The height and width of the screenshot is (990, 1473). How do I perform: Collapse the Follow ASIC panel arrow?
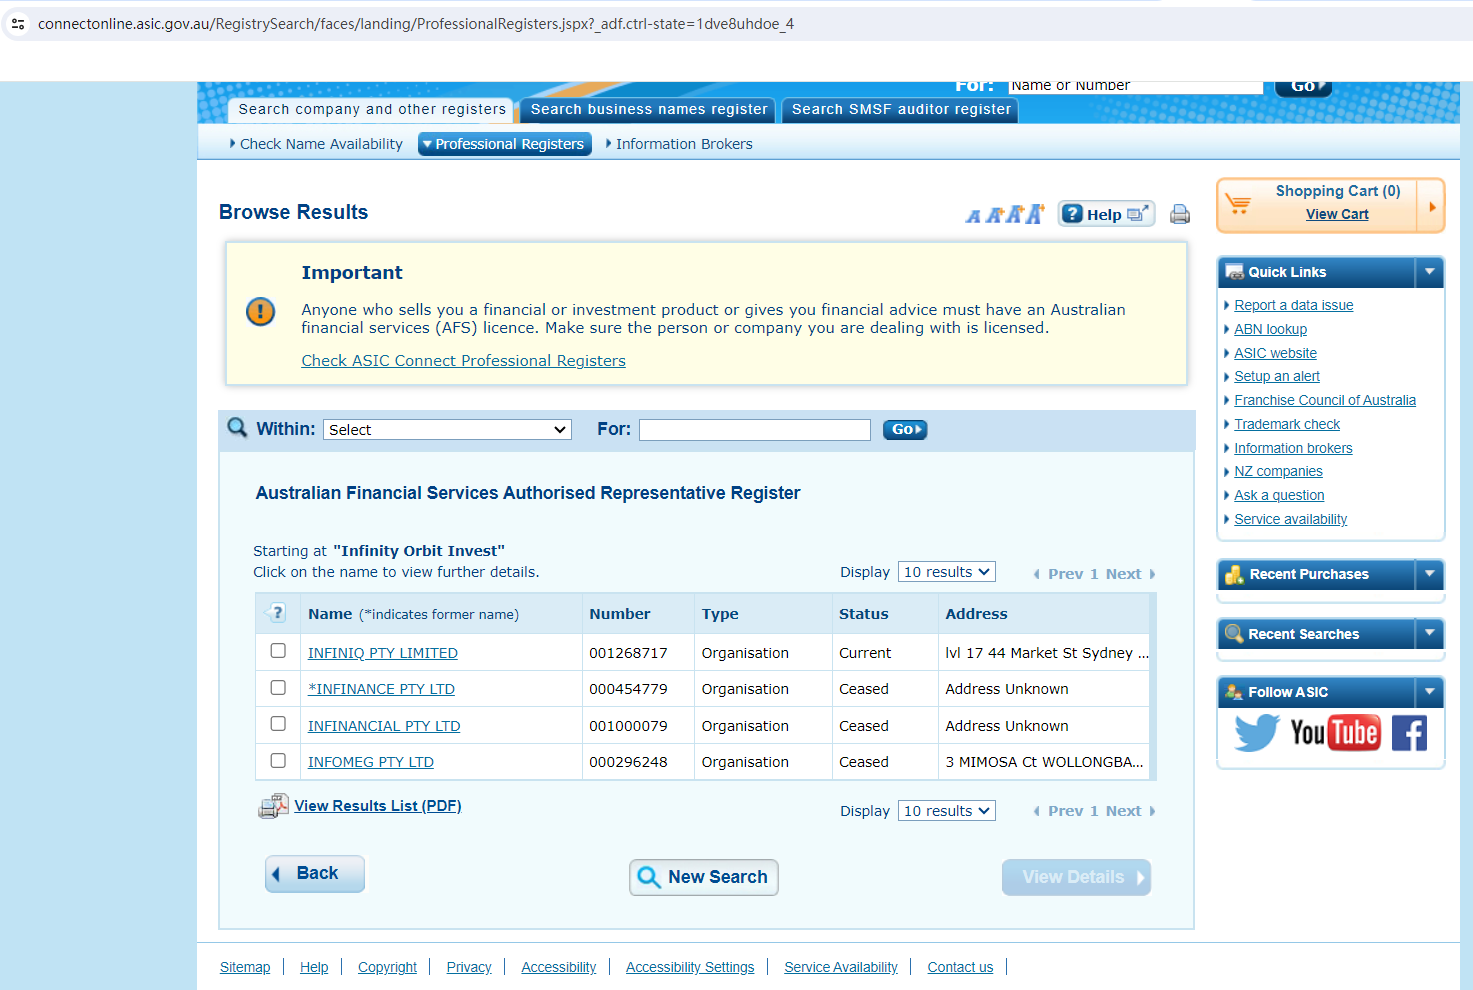tap(1430, 692)
